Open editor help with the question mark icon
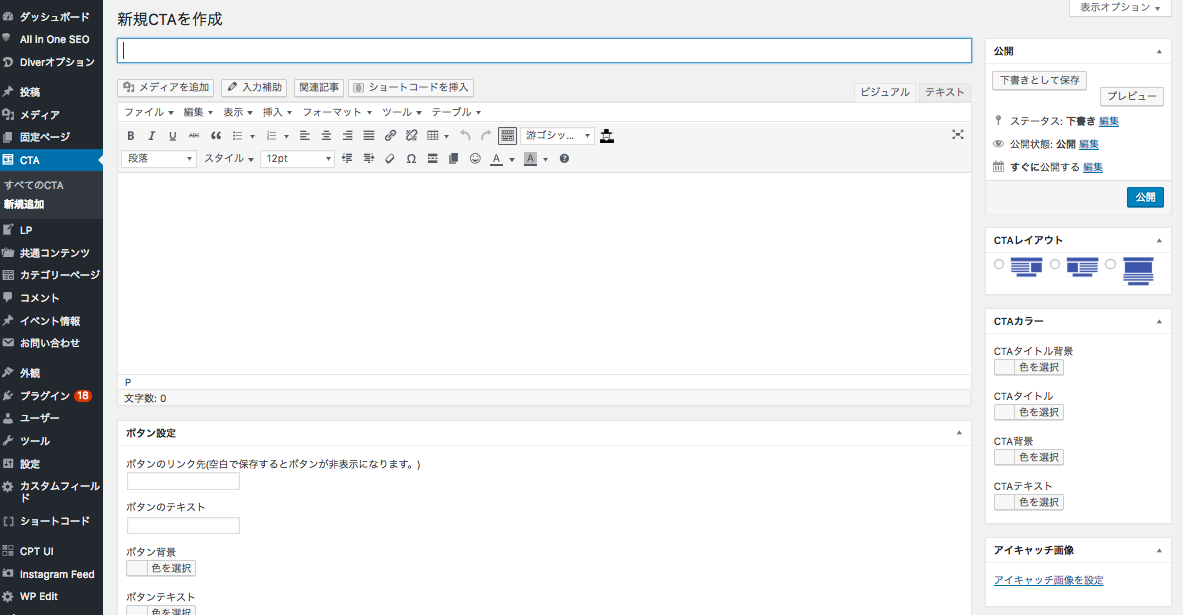This screenshot has width=1183, height=615. (x=564, y=158)
